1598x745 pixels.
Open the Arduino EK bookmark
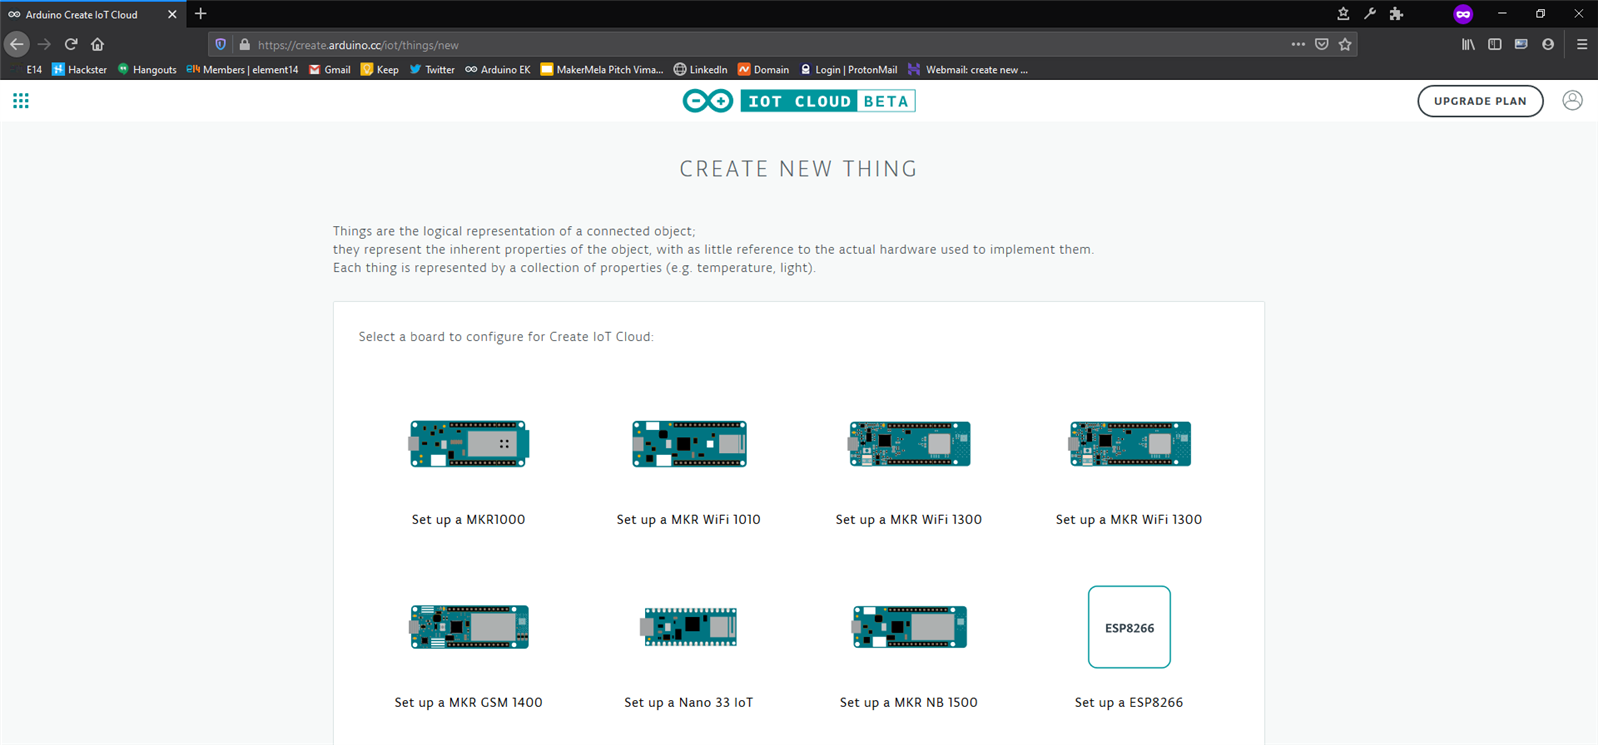pyautogui.click(x=498, y=70)
